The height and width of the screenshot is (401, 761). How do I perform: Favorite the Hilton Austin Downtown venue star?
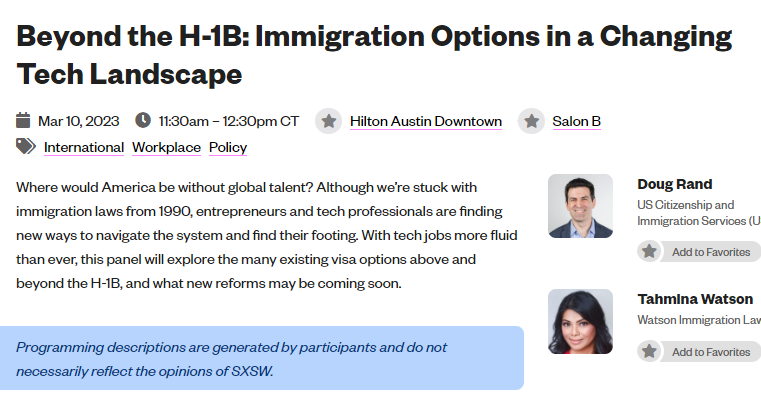[x=329, y=121]
